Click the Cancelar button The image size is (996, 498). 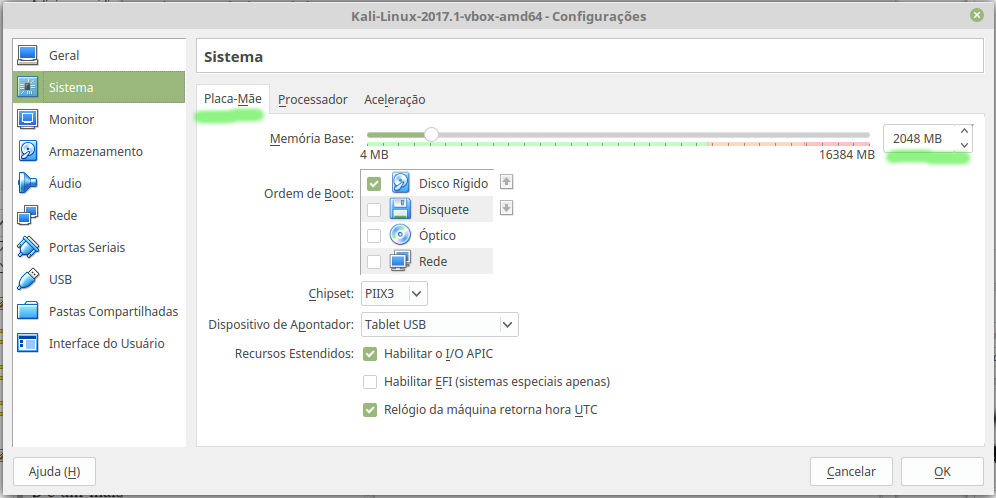[851, 471]
